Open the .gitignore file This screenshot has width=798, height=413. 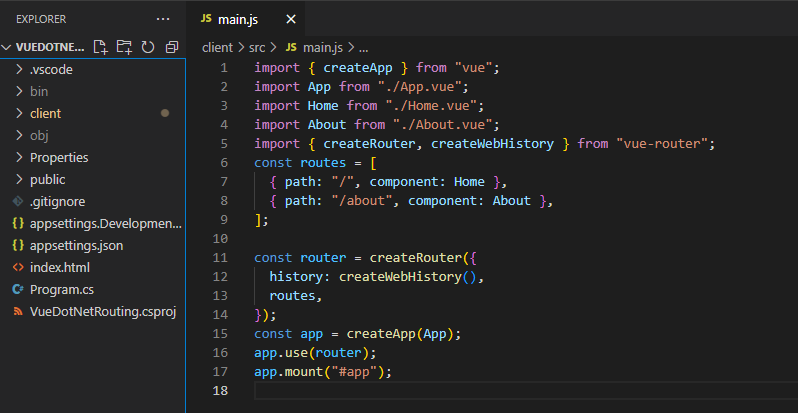tap(93, 202)
